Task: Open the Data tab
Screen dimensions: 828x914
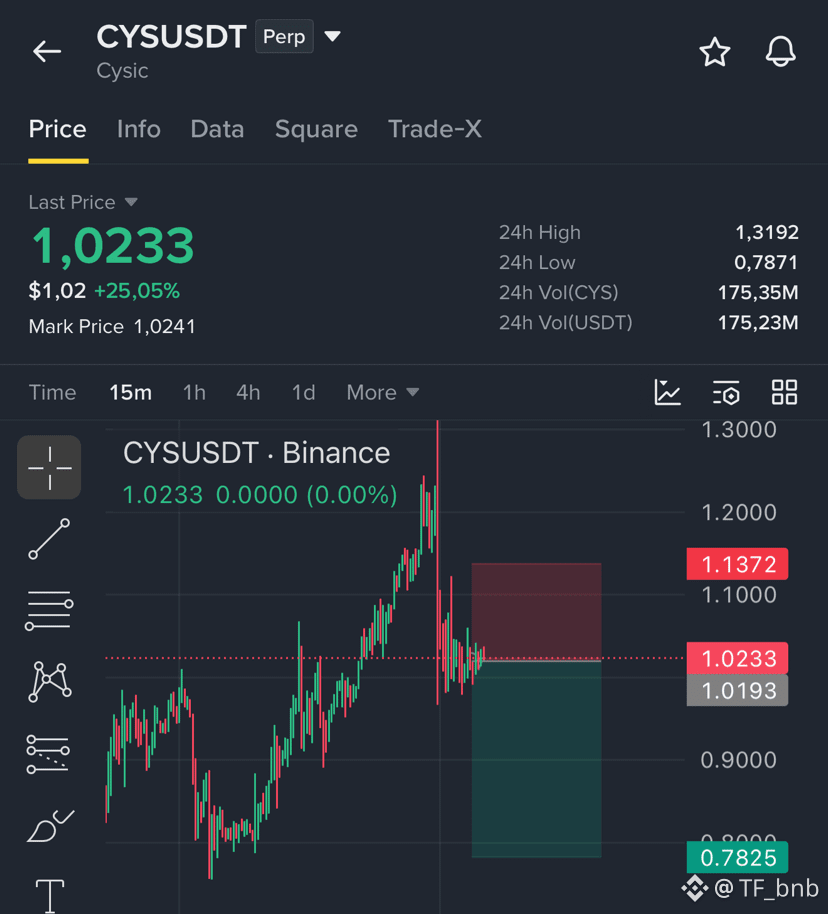Action: click(217, 129)
